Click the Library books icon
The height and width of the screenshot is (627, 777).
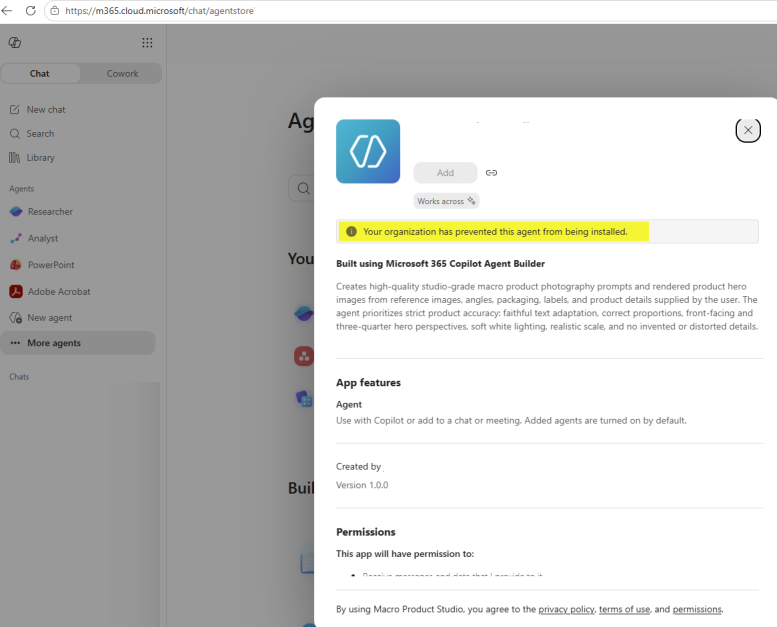[x=14, y=158]
